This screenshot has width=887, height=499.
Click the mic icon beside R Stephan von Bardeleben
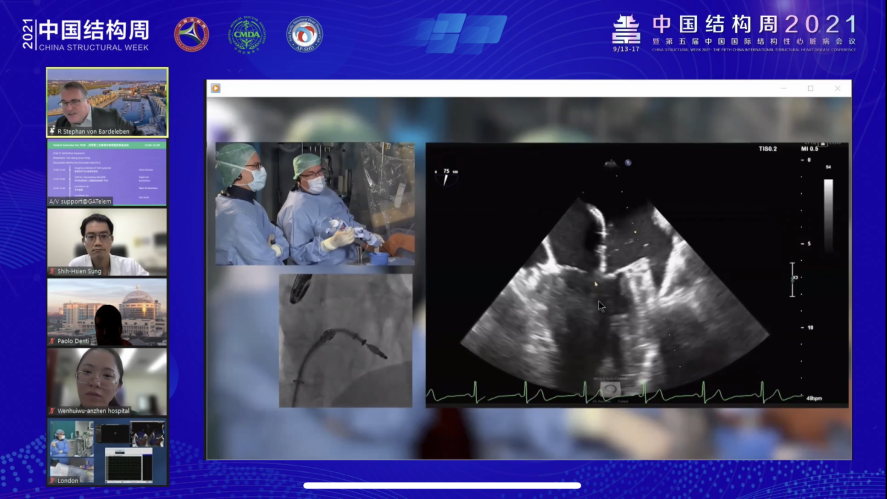point(52,131)
